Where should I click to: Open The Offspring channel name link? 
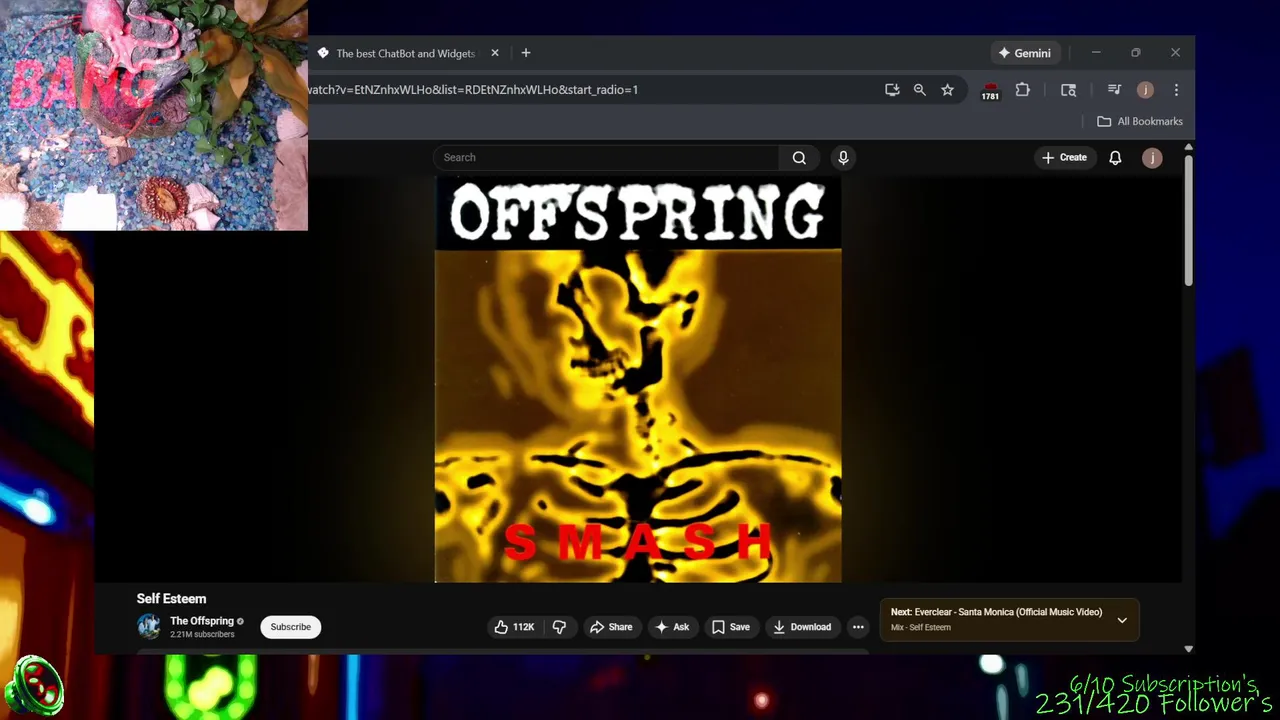click(x=202, y=621)
